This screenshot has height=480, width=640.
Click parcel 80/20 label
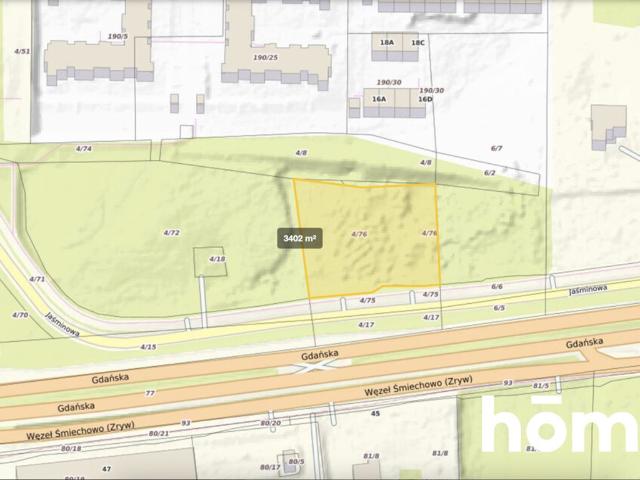click(270, 423)
